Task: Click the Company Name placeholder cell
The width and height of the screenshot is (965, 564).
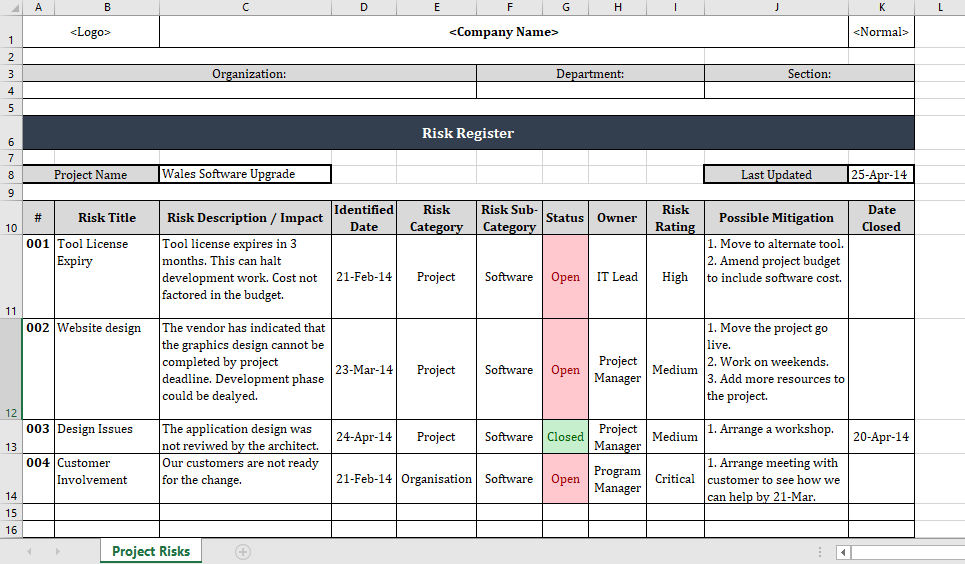Action: click(503, 32)
